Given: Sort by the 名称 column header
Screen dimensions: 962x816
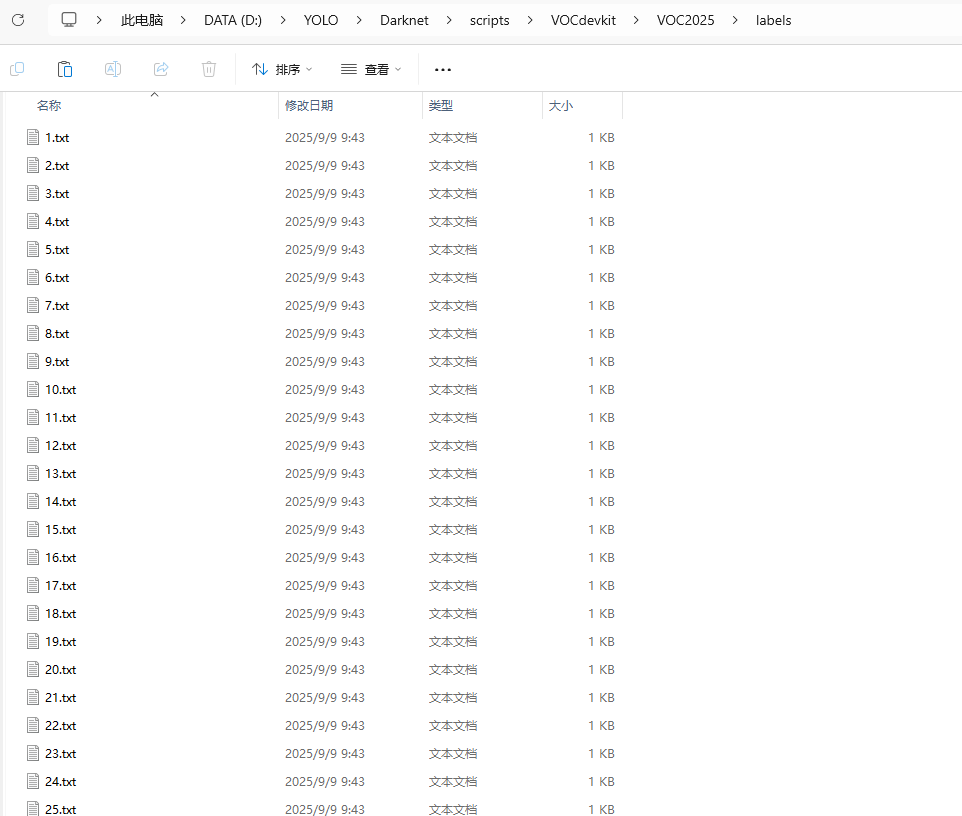Looking at the screenshot, I should (x=49, y=106).
